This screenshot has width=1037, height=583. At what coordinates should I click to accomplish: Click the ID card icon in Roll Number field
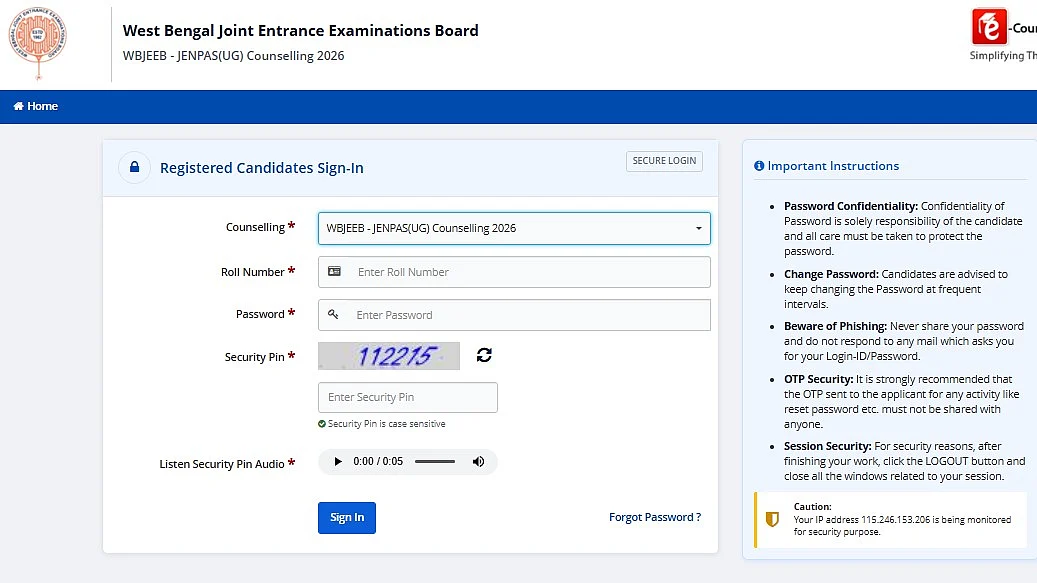pyautogui.click(x=335, y=272)
